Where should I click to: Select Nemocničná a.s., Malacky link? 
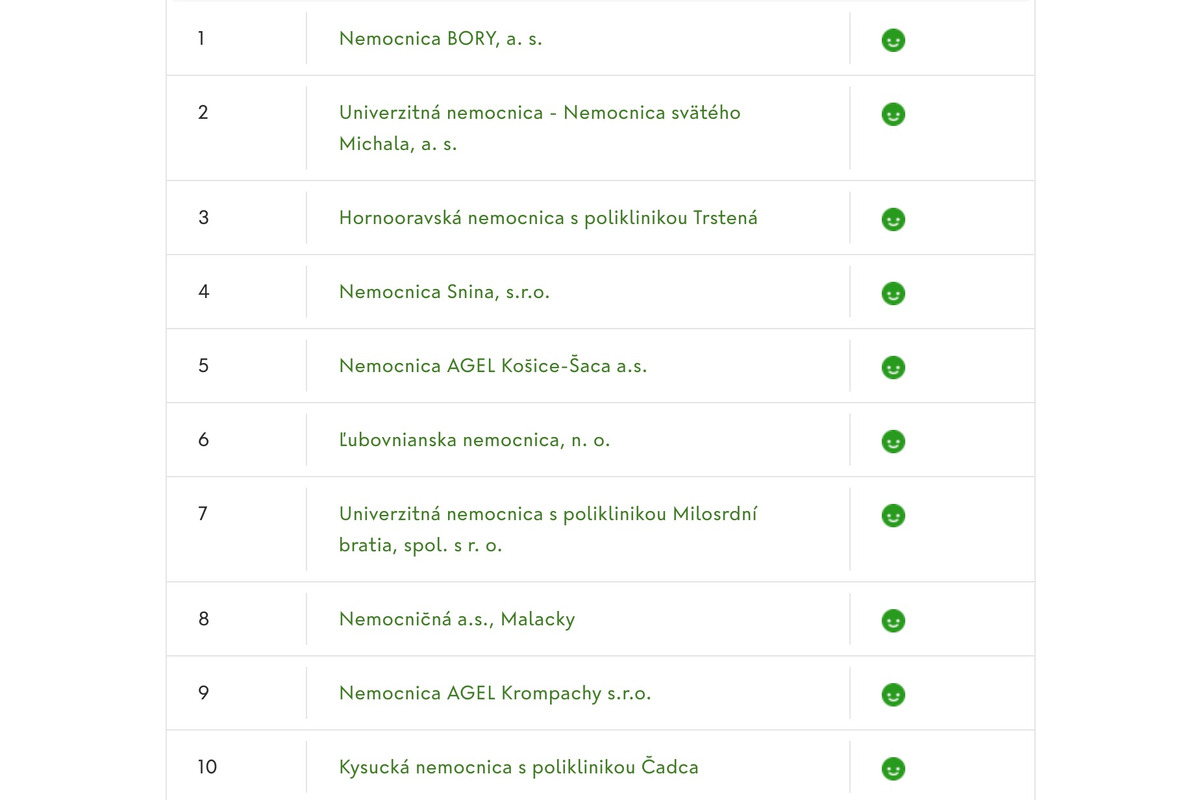click(x=457, y=619)
